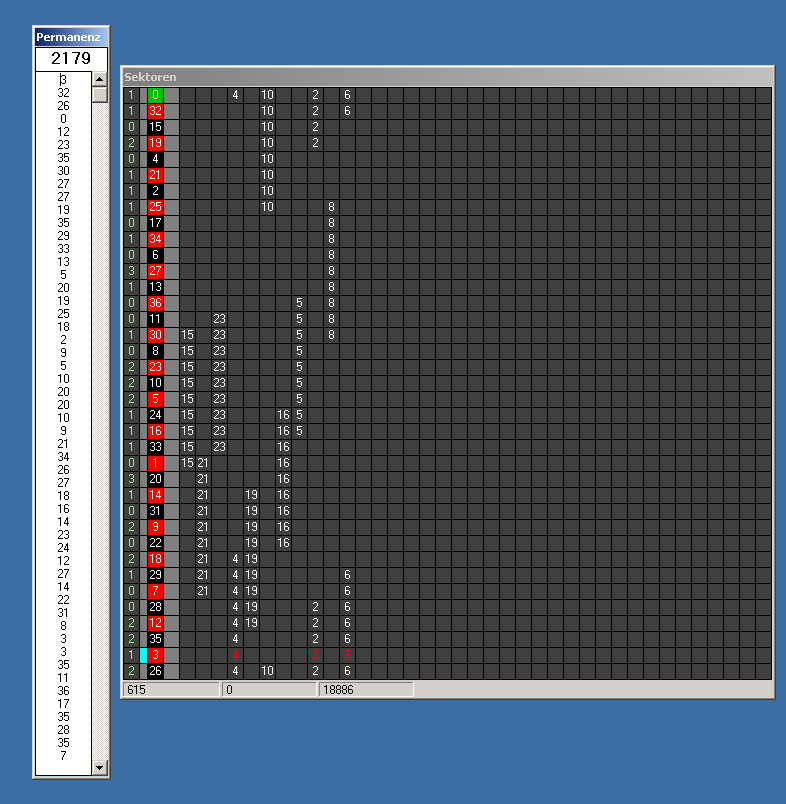Image resolution: width=786 pixels, height=804 pixels.
Task: Click the 15 value in the number 30 row
Action: 187,335
